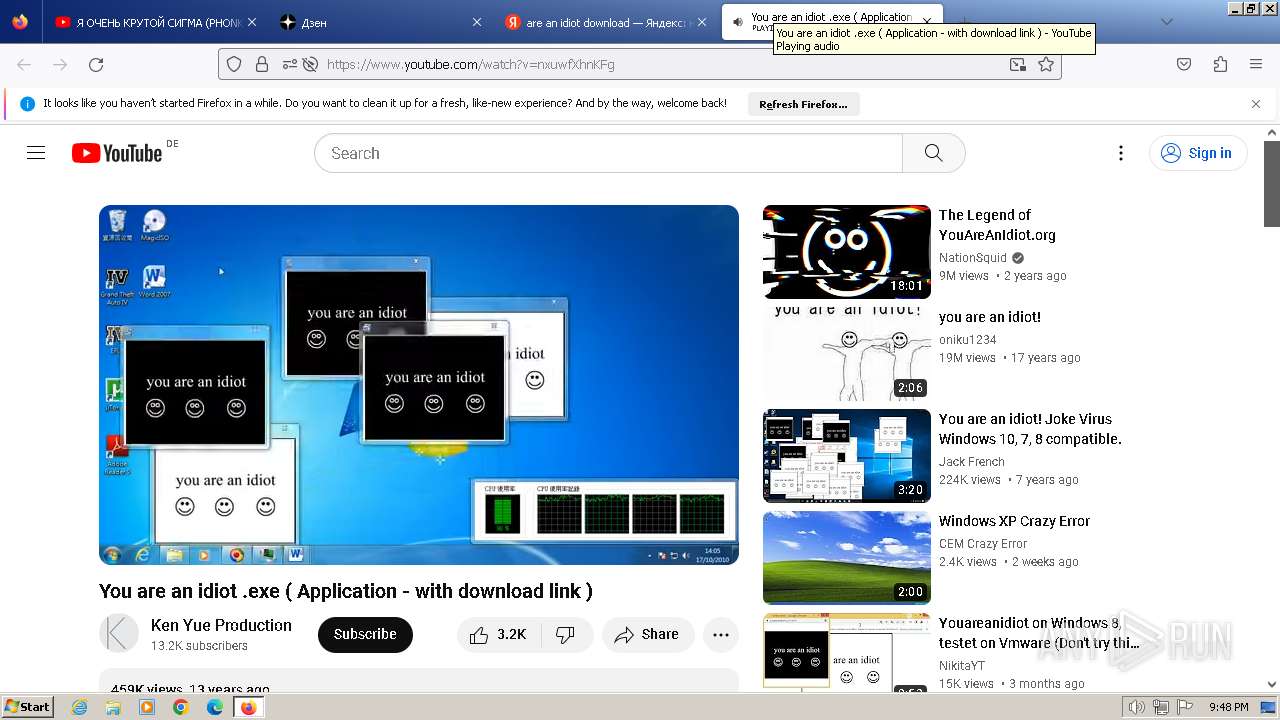
Task: Open Joke Virus Windows 10 video thumbnail
Action: point(847,456)
